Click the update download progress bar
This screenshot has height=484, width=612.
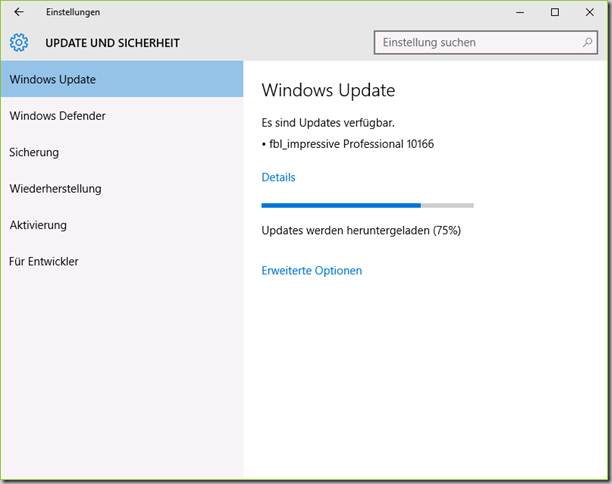(367, 205)
